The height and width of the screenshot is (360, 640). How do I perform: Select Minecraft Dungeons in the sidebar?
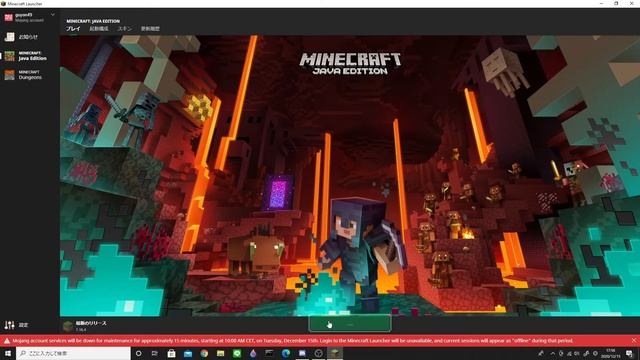[x=29, y=75]
